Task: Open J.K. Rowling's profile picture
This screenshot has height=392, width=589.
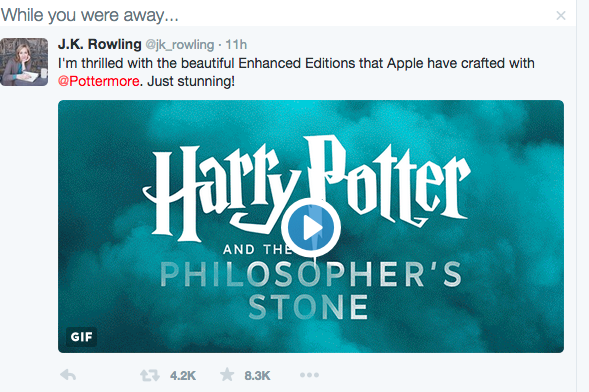Action: pyautogui.click(x=24, y=62)
